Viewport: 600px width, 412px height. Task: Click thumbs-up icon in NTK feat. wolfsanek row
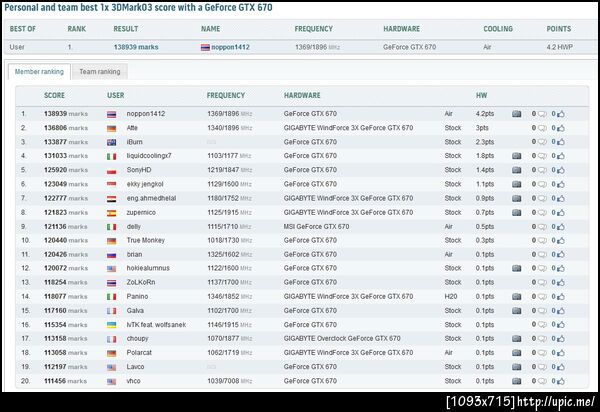(561, 325)
